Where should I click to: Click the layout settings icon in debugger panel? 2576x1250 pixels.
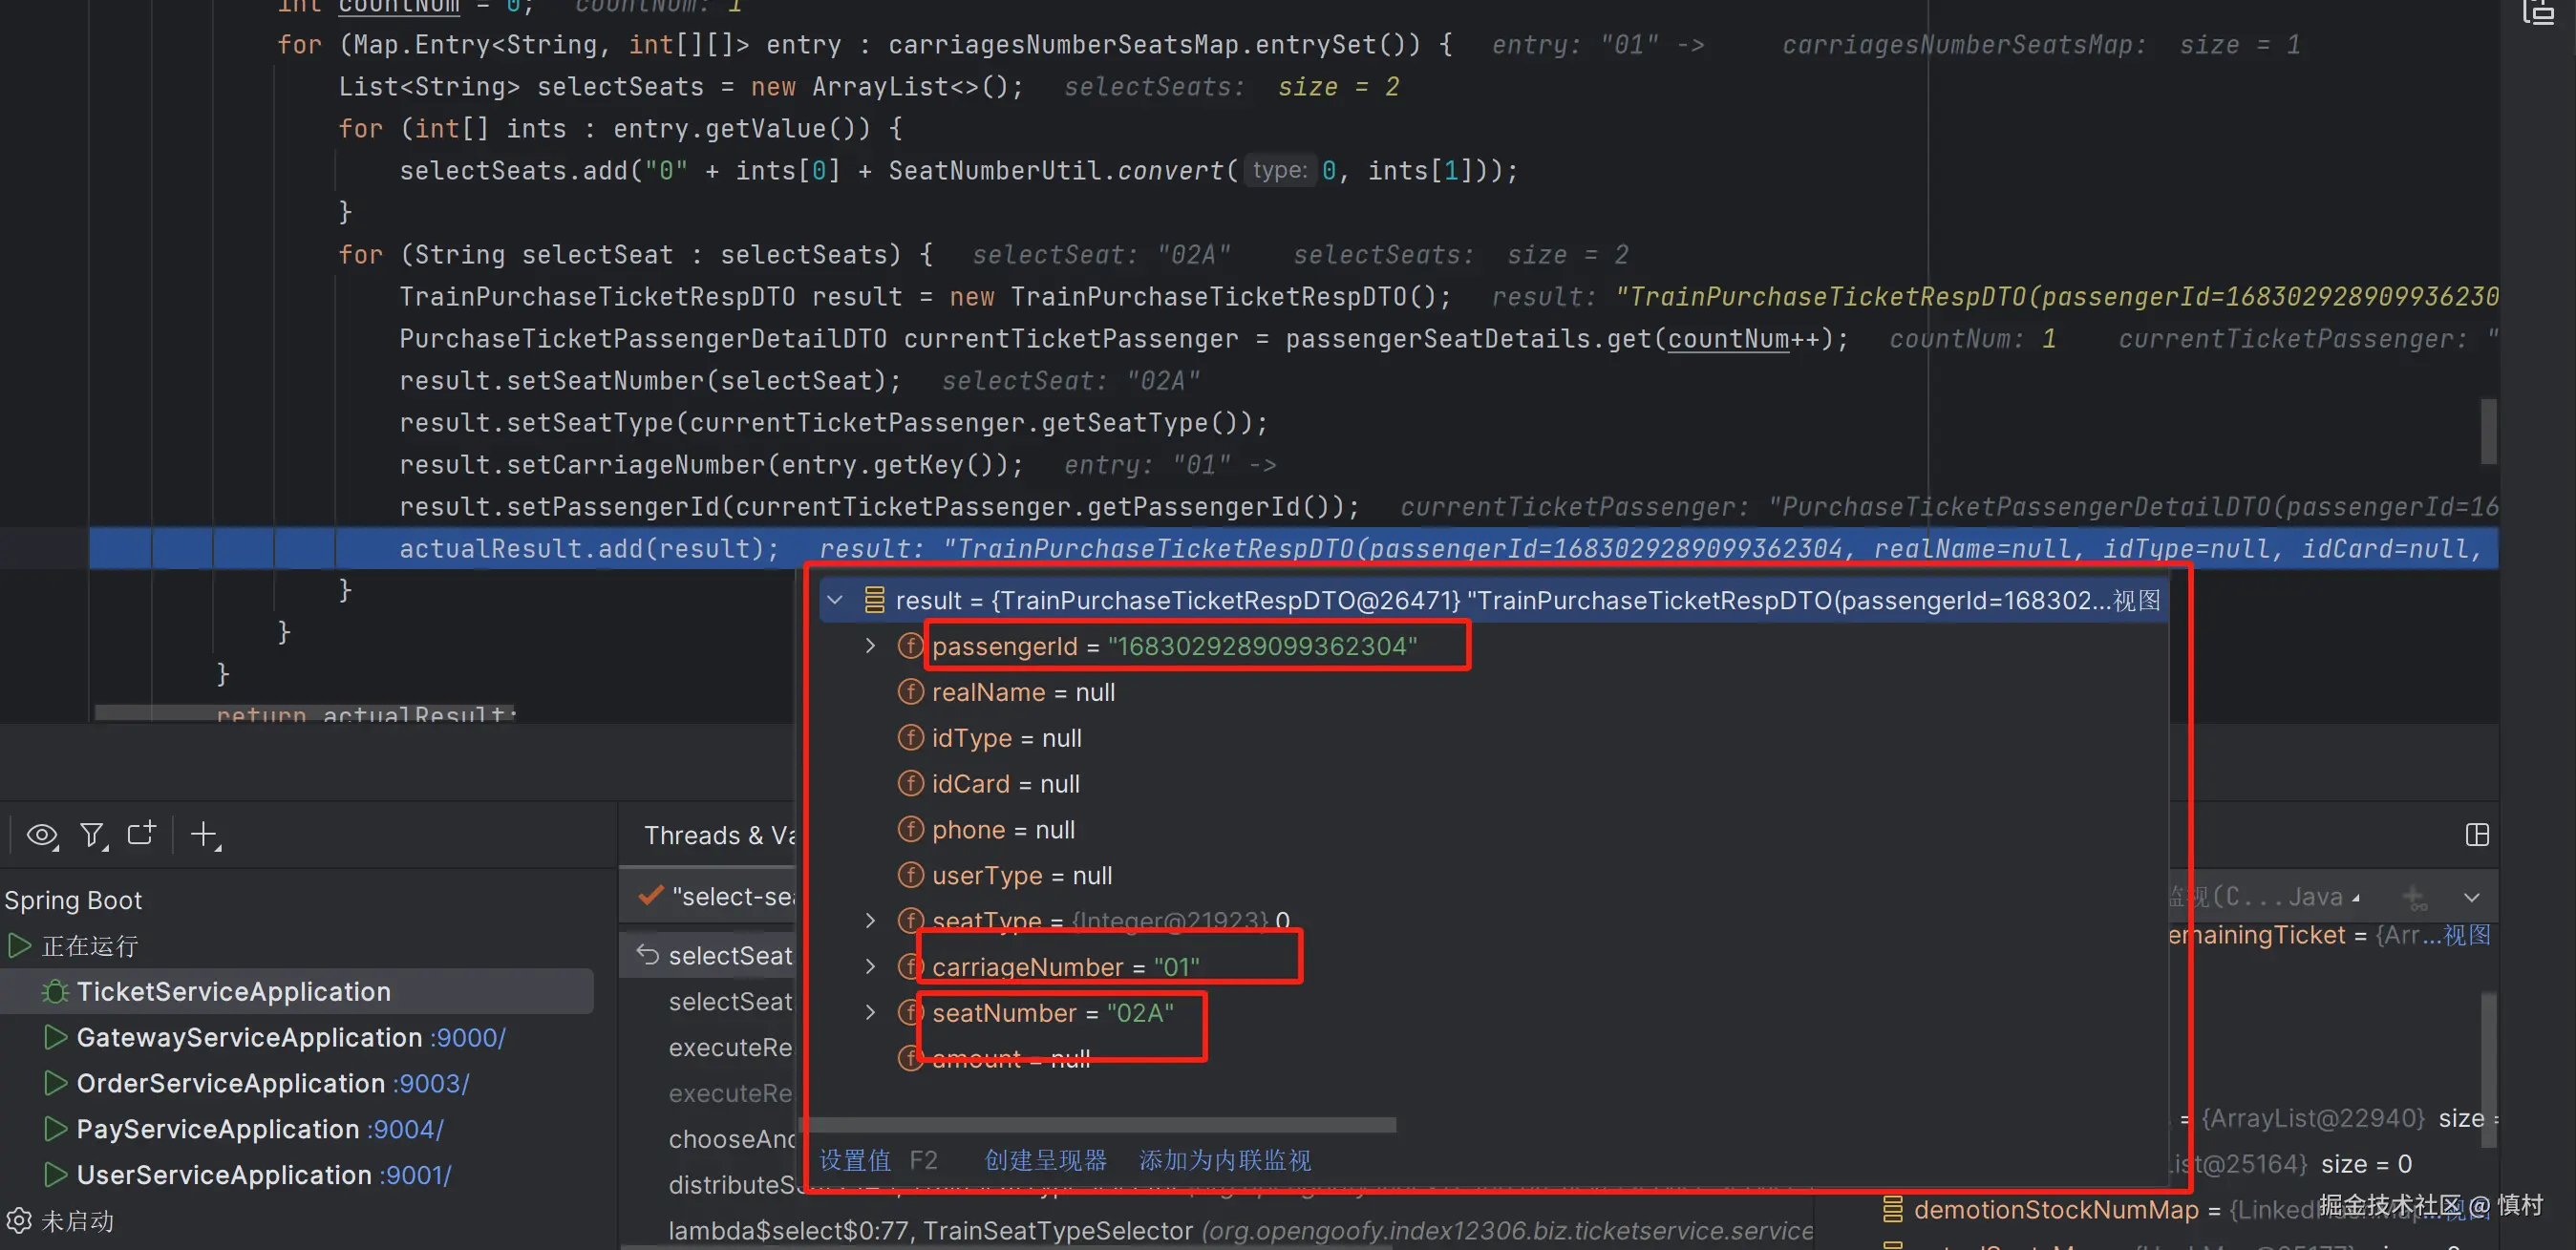[x=2476, y=834]
